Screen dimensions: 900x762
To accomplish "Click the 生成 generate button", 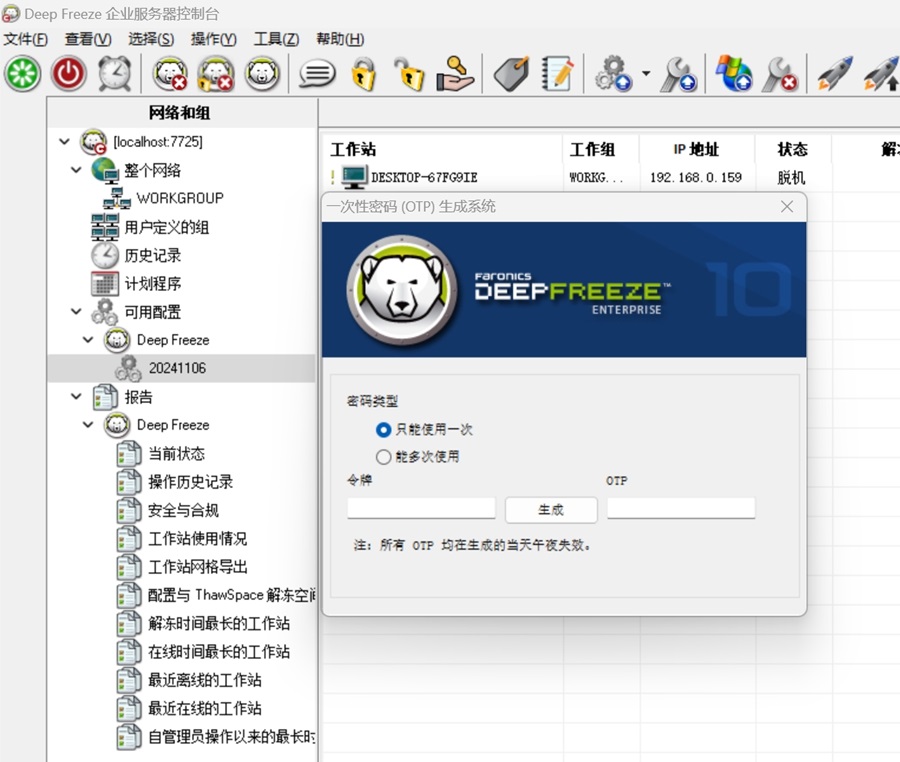I will pyautogui.click(x=551, y=510).
